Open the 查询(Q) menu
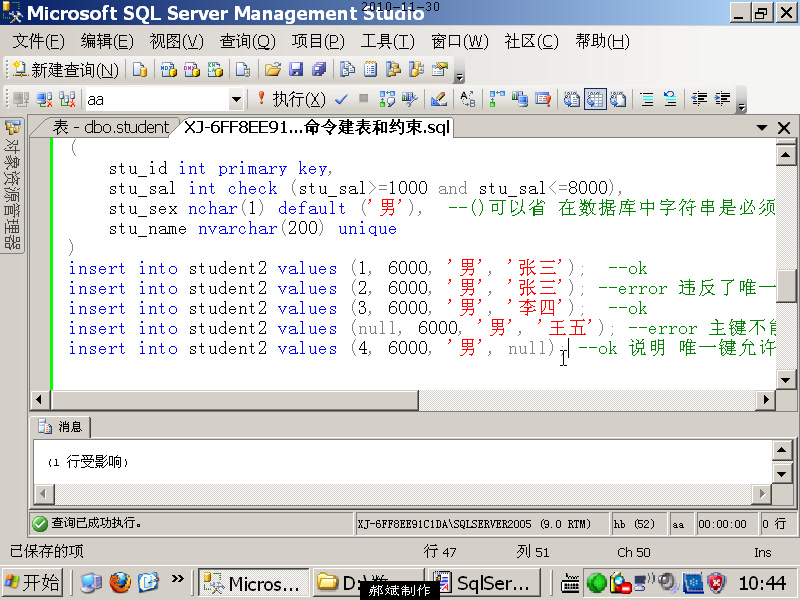Screen dimensions: 800x600 247,41
